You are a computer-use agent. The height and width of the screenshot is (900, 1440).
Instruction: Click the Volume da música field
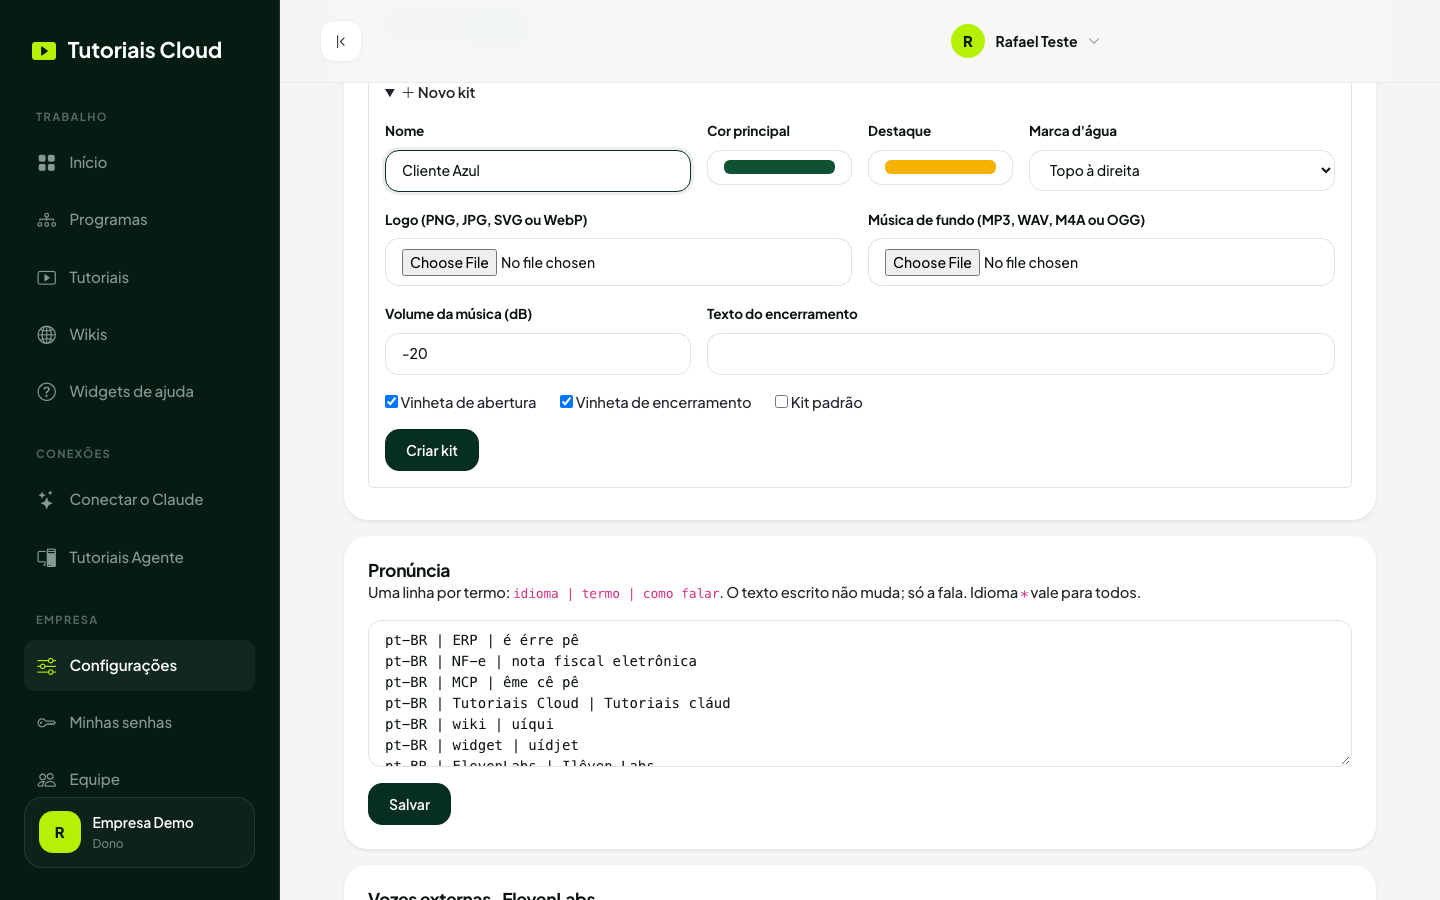pos(538,354)
